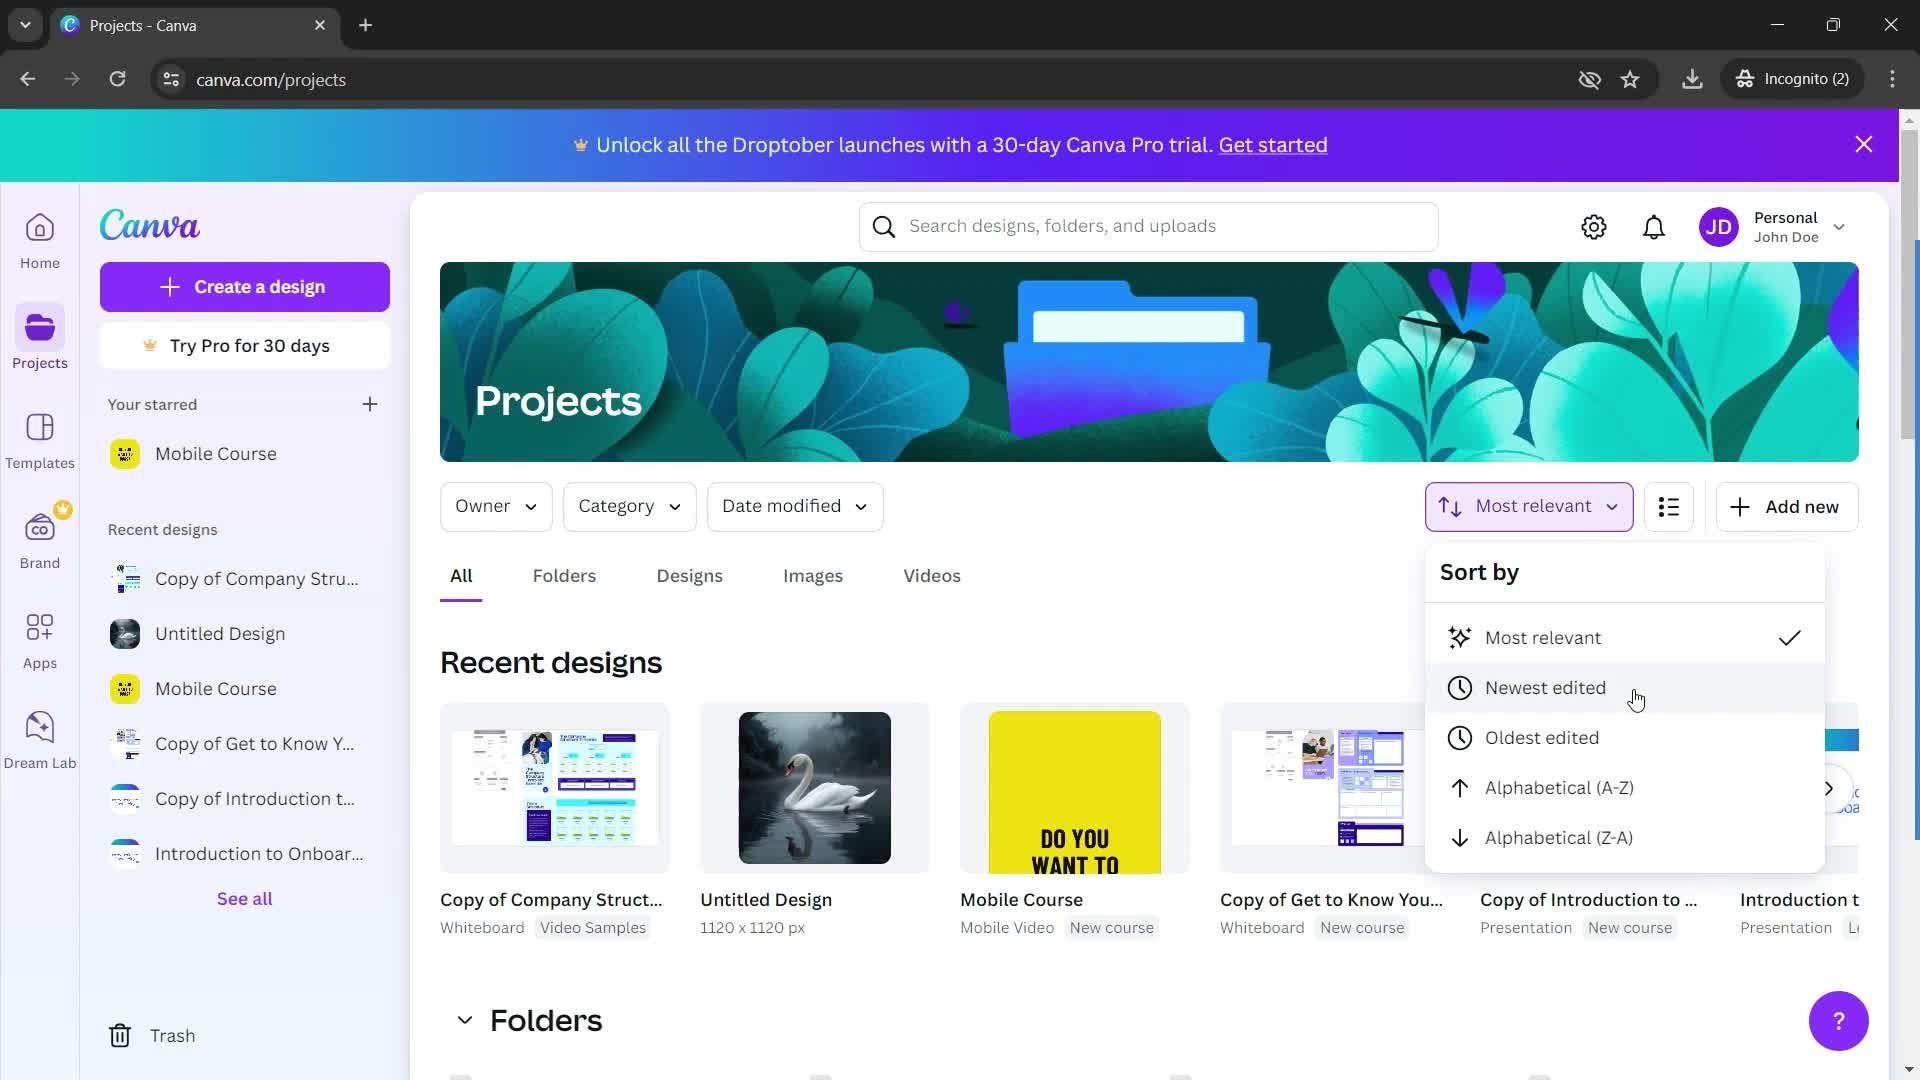Open the swan Untitled Design thumbnail
This screenshot has height=1080, width=1920.
(815, 788)
